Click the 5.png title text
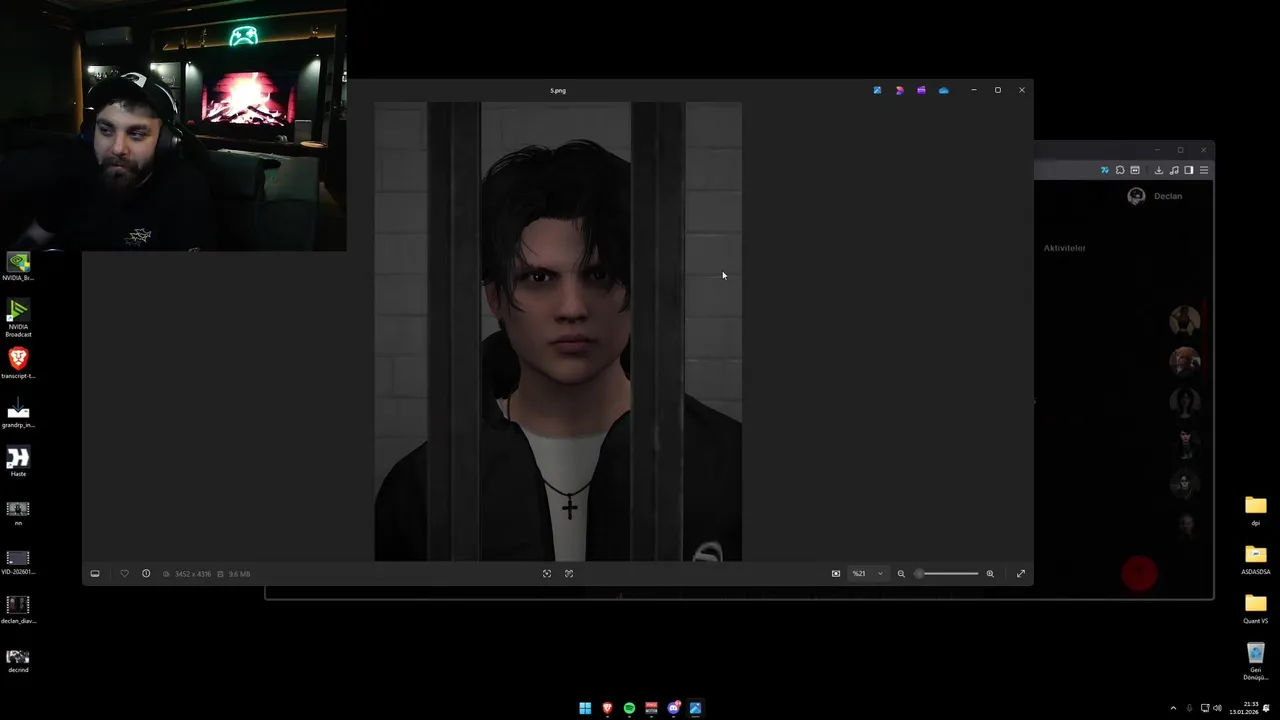Screen dimensions: 1280x720 point(558,91)
